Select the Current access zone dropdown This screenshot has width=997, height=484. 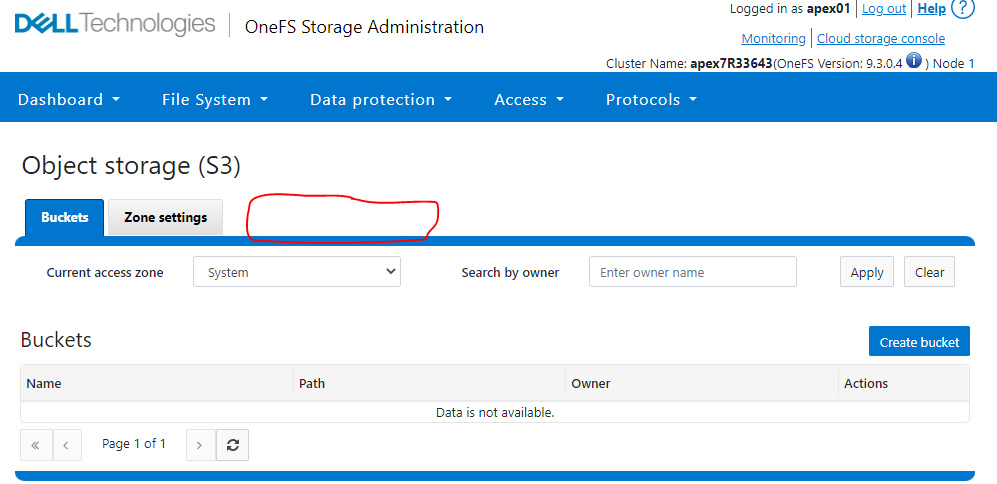pos(297,272)
